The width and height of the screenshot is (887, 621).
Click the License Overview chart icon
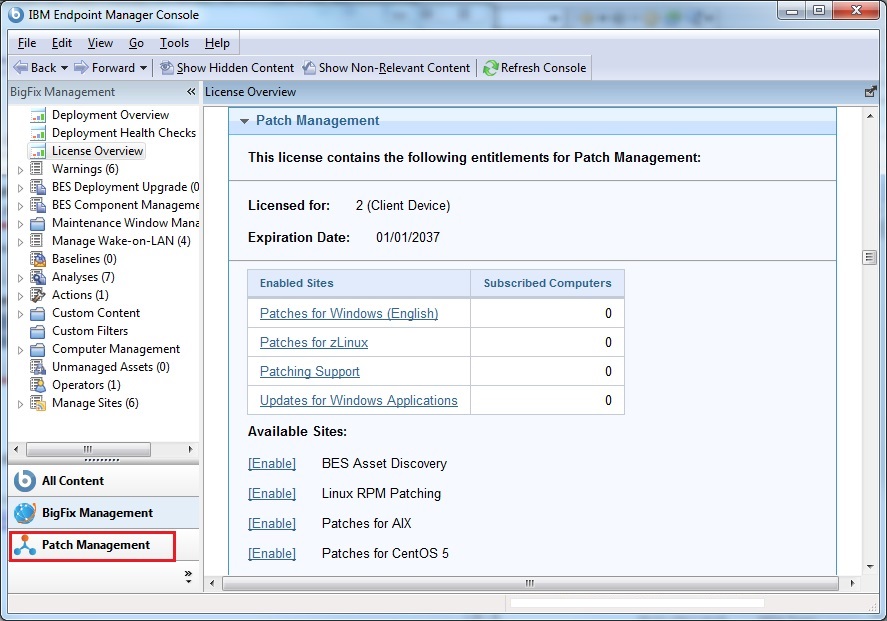tap(38, 152)
